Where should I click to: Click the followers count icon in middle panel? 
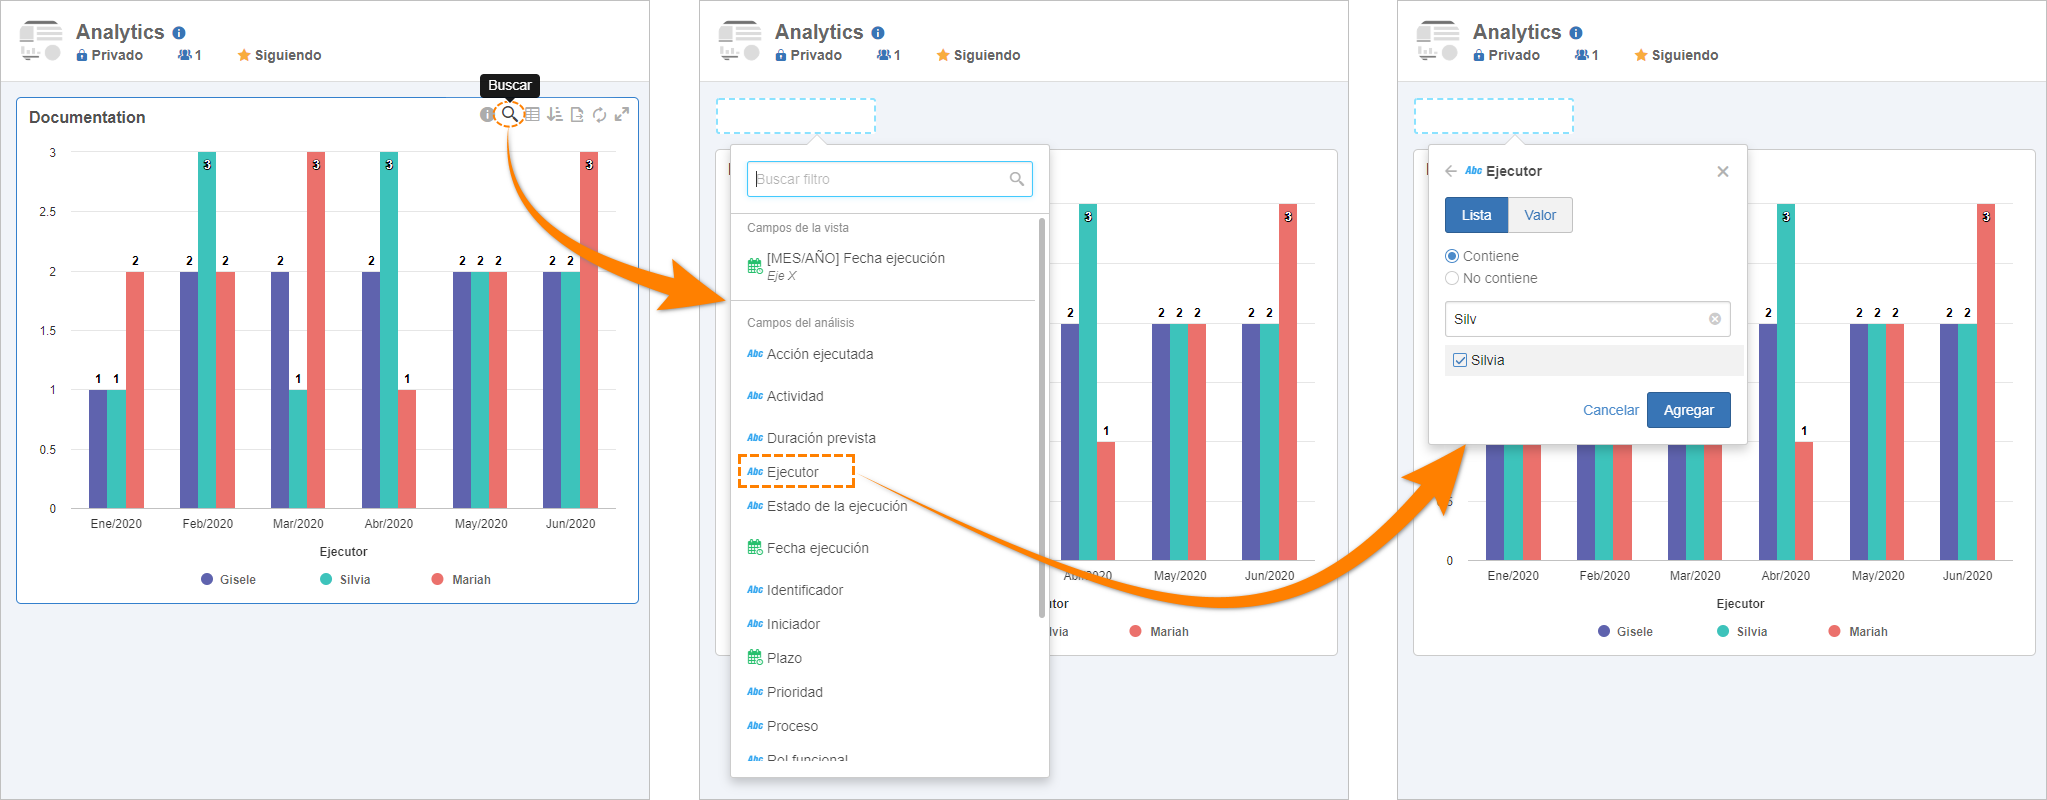click(889, 55)
